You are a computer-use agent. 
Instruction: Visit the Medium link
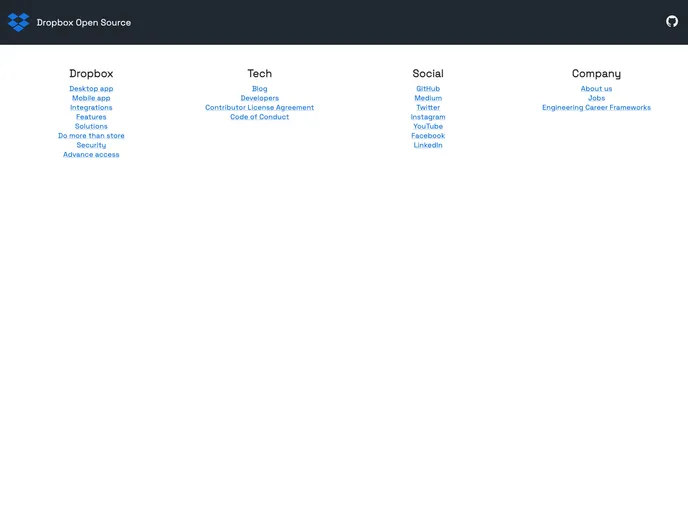428,98
